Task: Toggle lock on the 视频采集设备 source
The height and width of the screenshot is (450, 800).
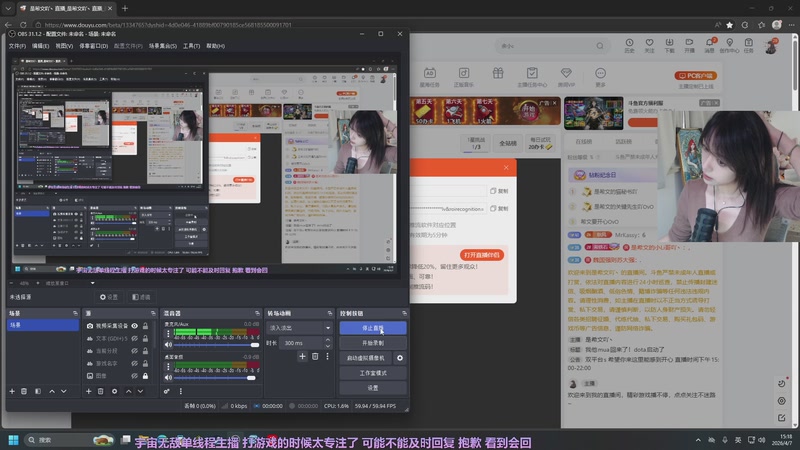Action: 145,326
